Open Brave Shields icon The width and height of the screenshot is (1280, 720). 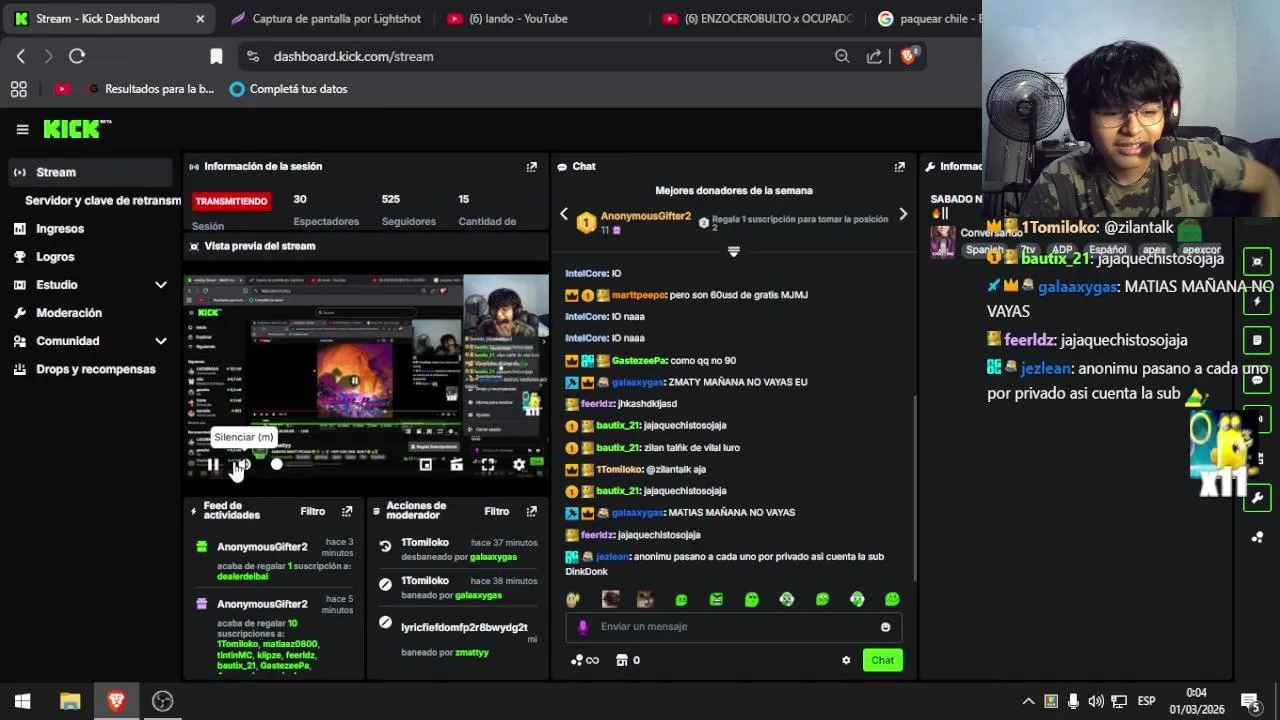(x=909, y=56)
